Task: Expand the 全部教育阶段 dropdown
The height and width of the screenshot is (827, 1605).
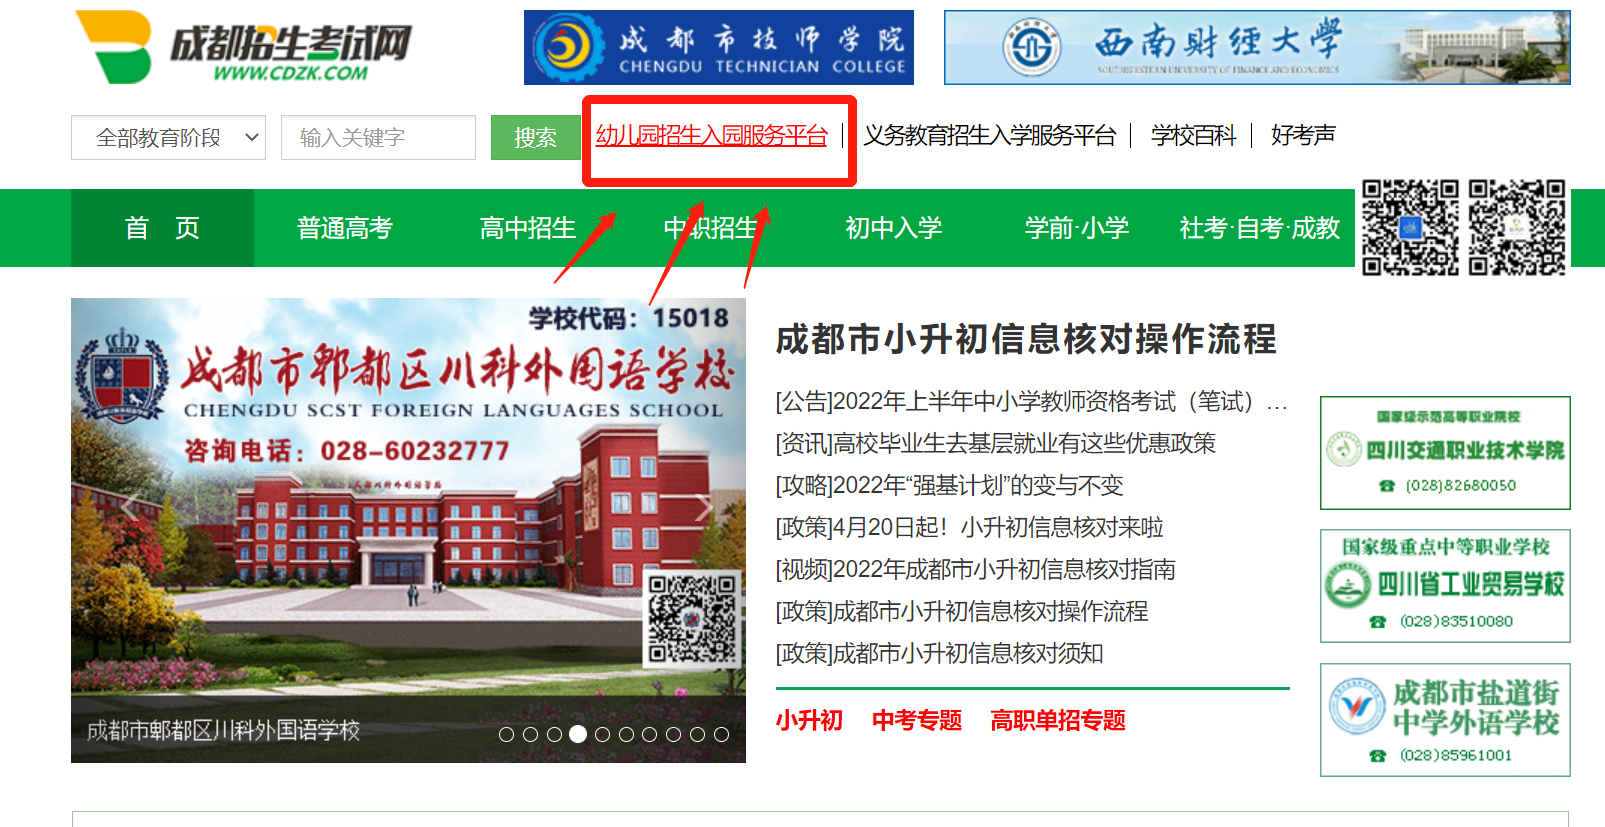Action: [168, 138]
